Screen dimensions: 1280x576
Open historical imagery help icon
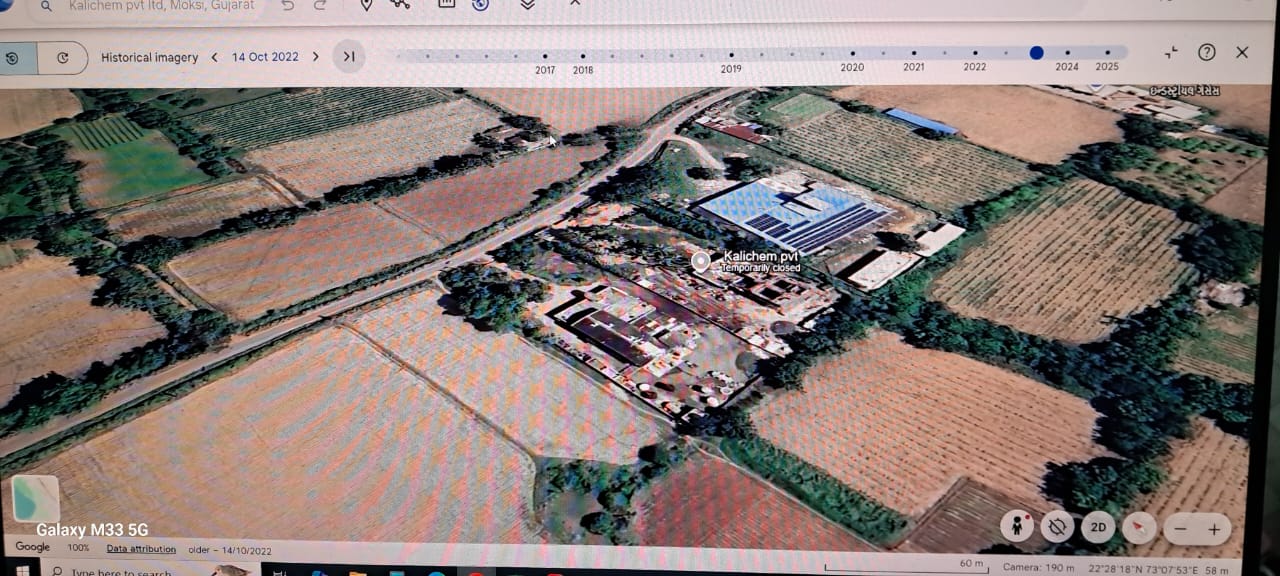[x=1207, y=52]
